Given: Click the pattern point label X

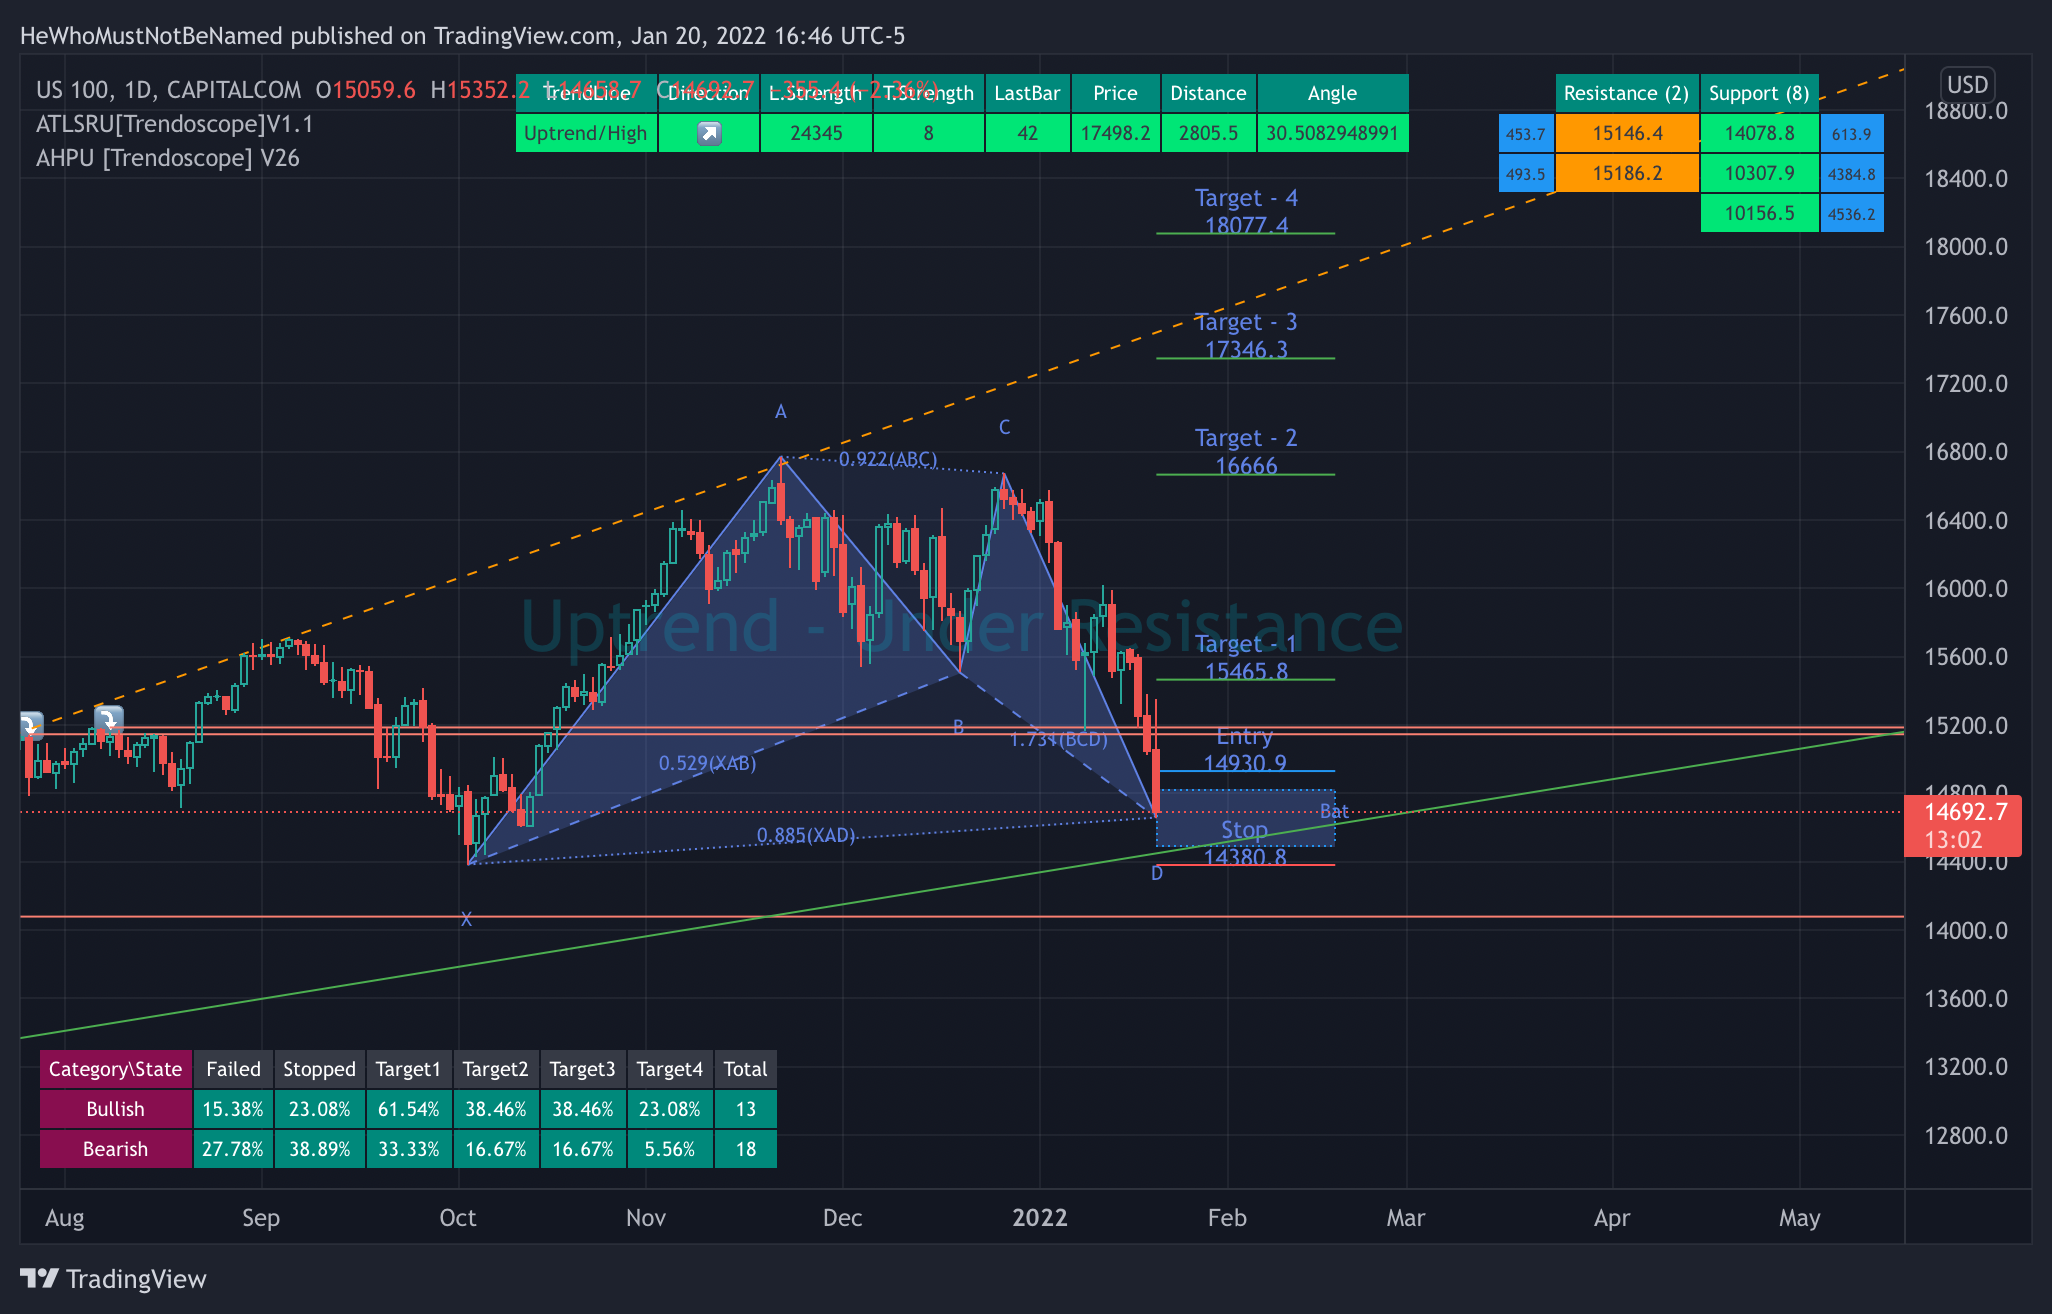Looking at the screenshot, I should point(466,919).
